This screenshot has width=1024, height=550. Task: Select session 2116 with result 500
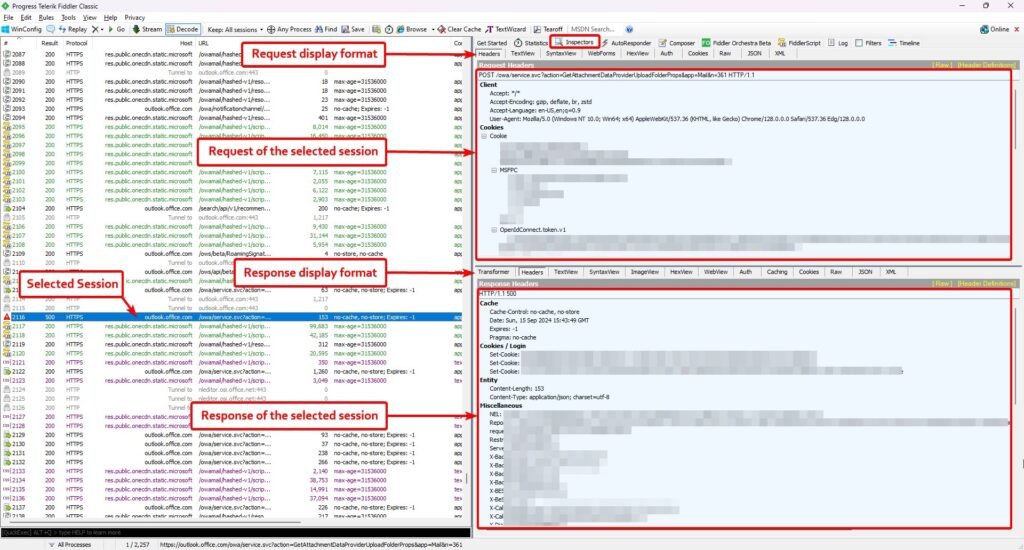pos(233,317)
